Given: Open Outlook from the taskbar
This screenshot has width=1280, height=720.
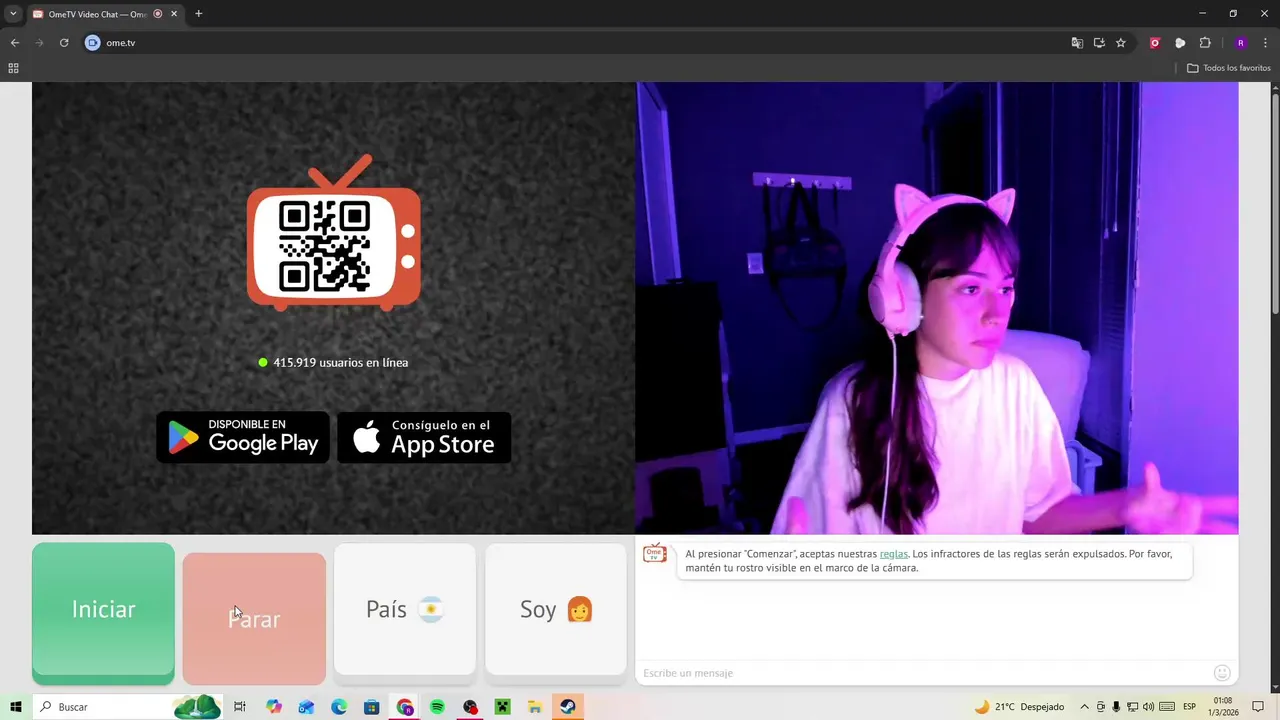Looking at the screenshot, I should click(306, 707).
